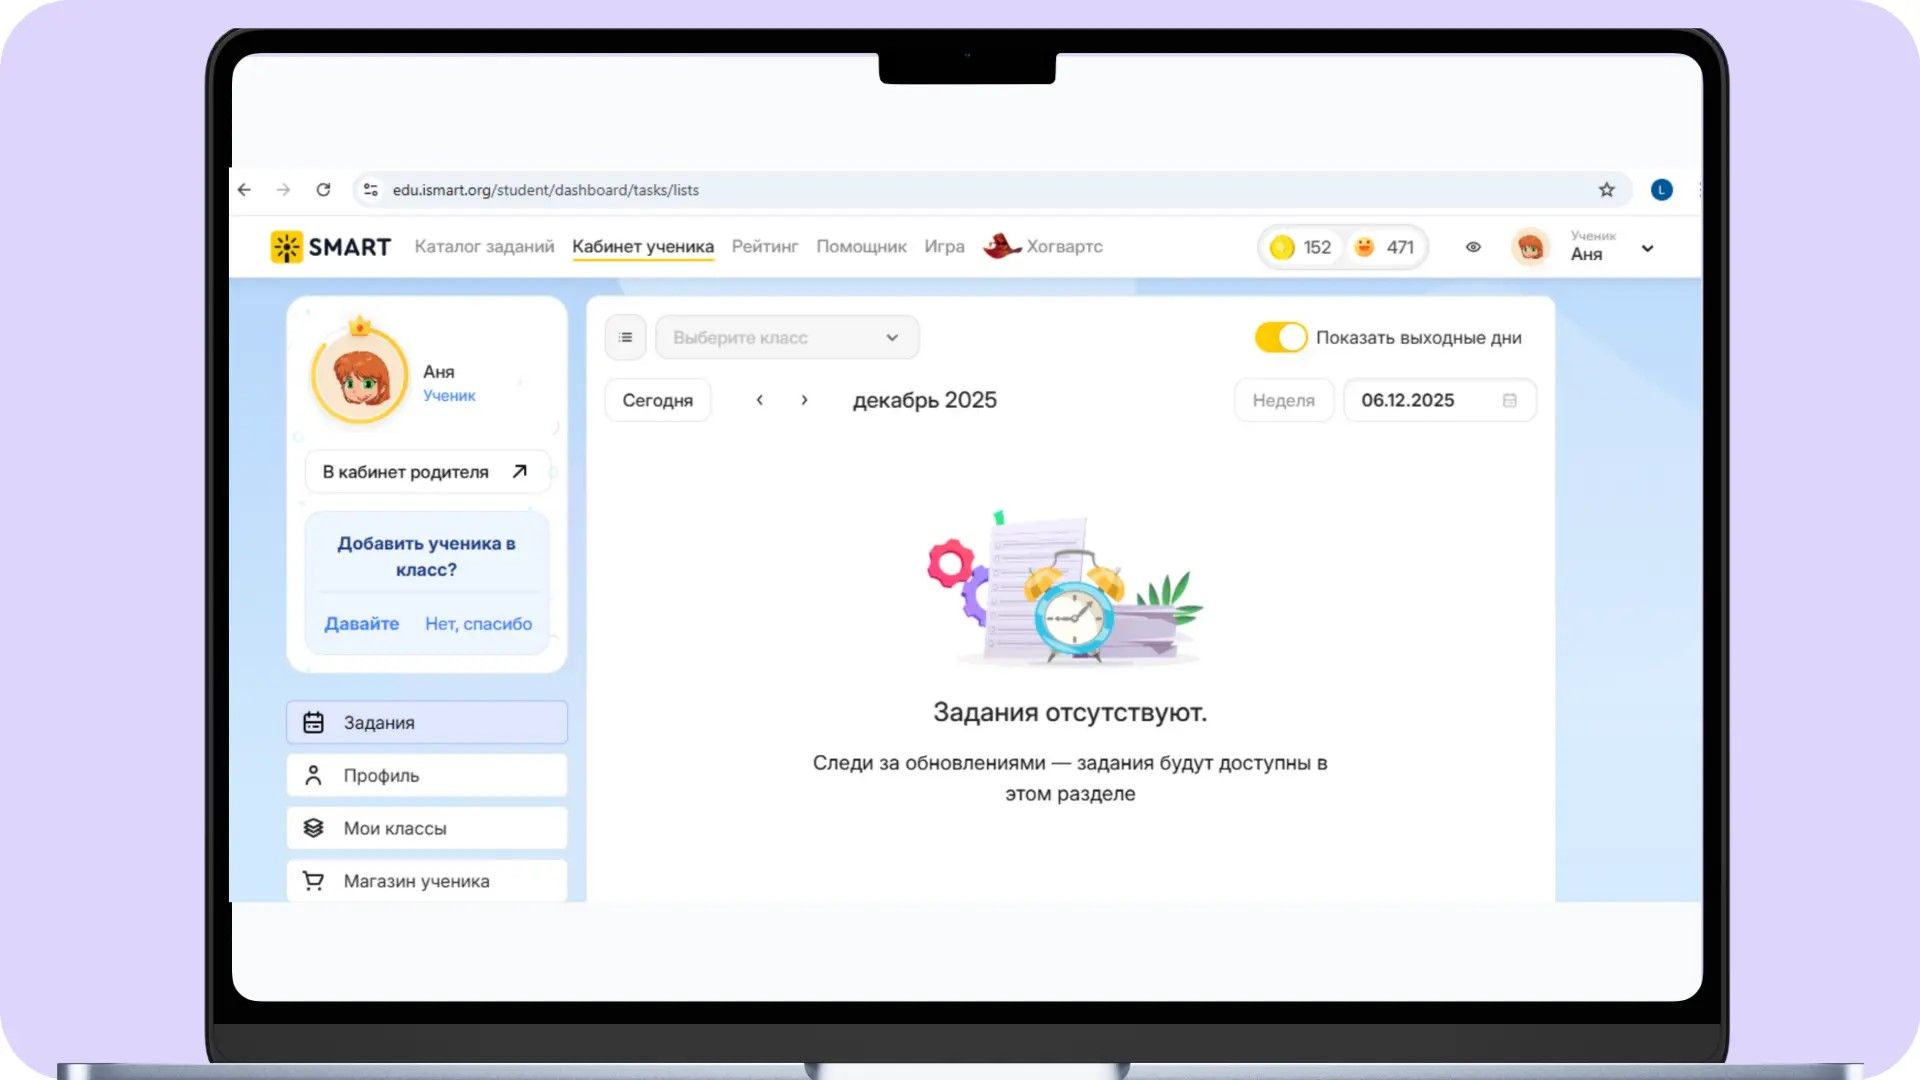Open the Каталог заданий tab
This screenshot has height=1080, width=1920.
point(484,247)
